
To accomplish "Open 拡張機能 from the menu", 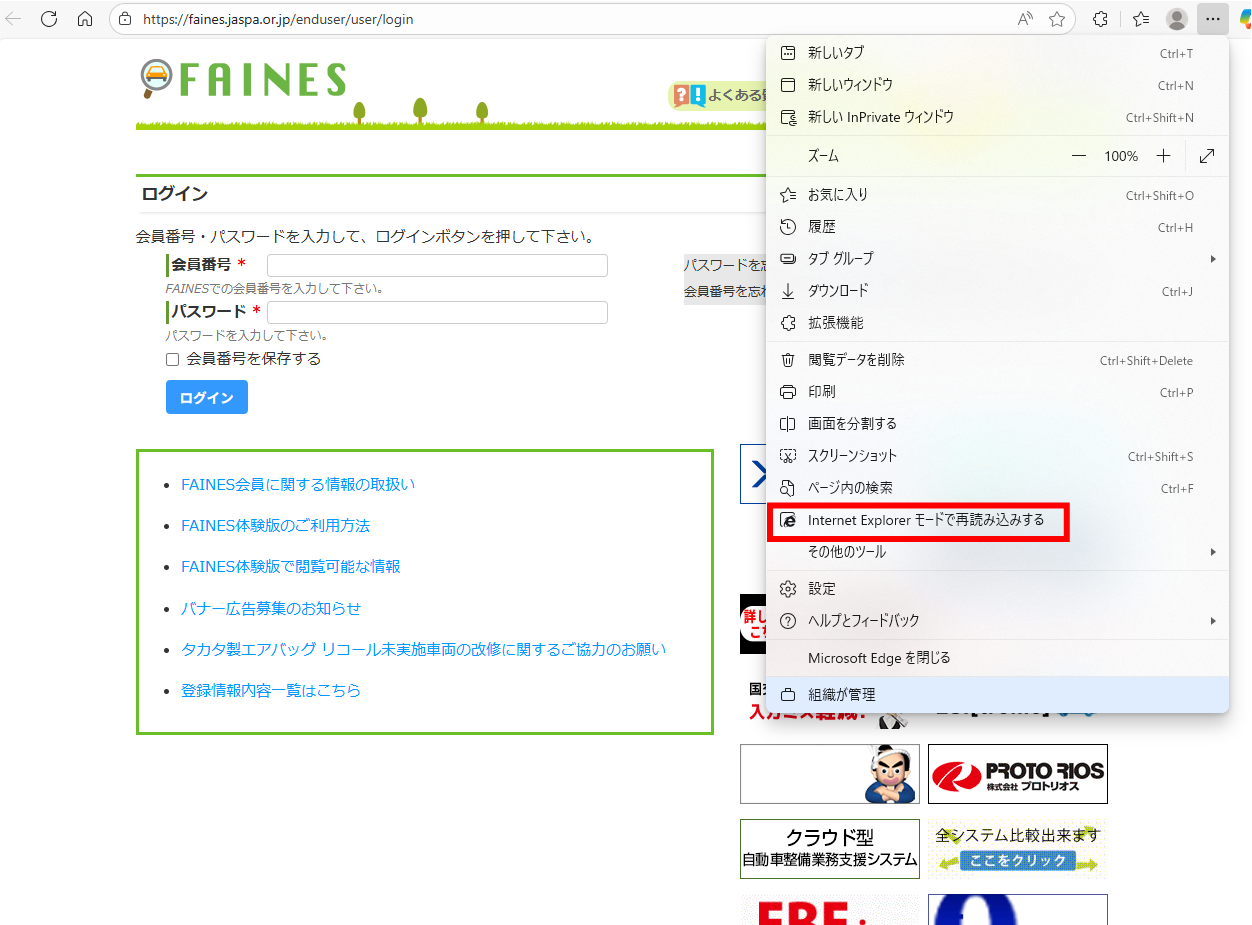I will (x=997, y=323).
